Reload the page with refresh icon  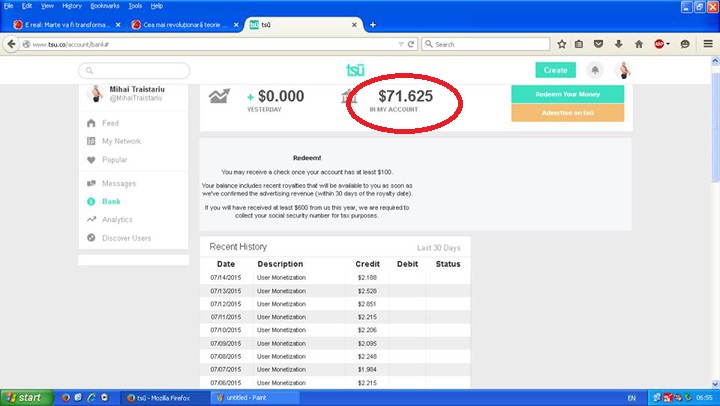[x=411, y=44]
